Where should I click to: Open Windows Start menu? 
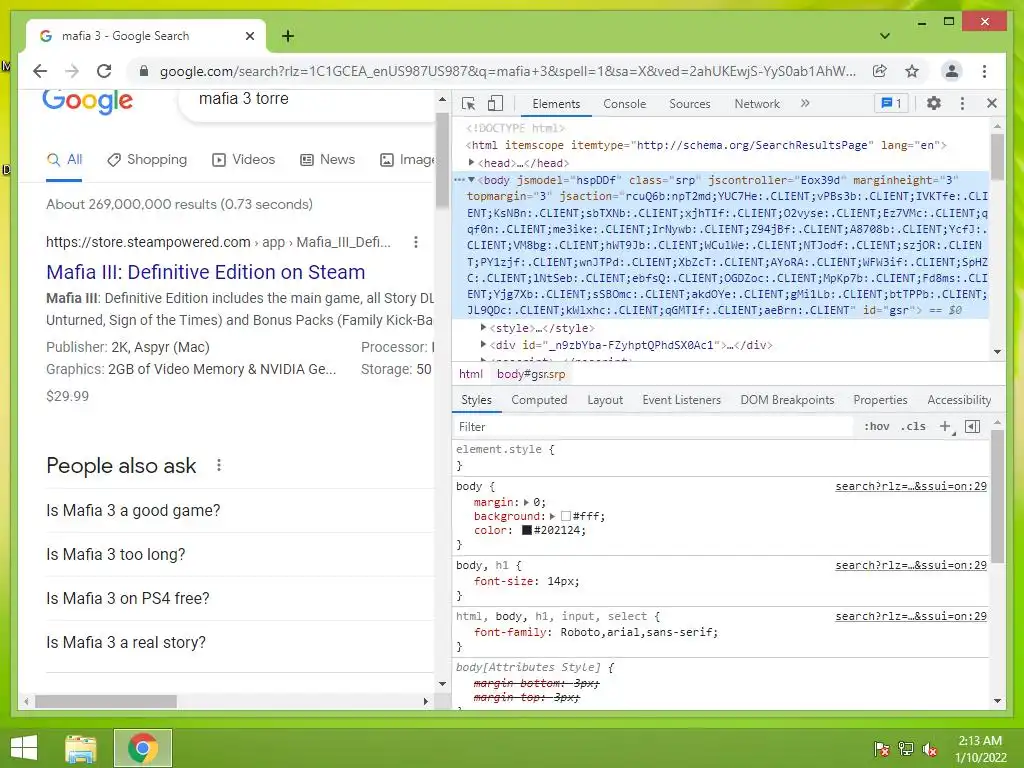tap(24, 748)
